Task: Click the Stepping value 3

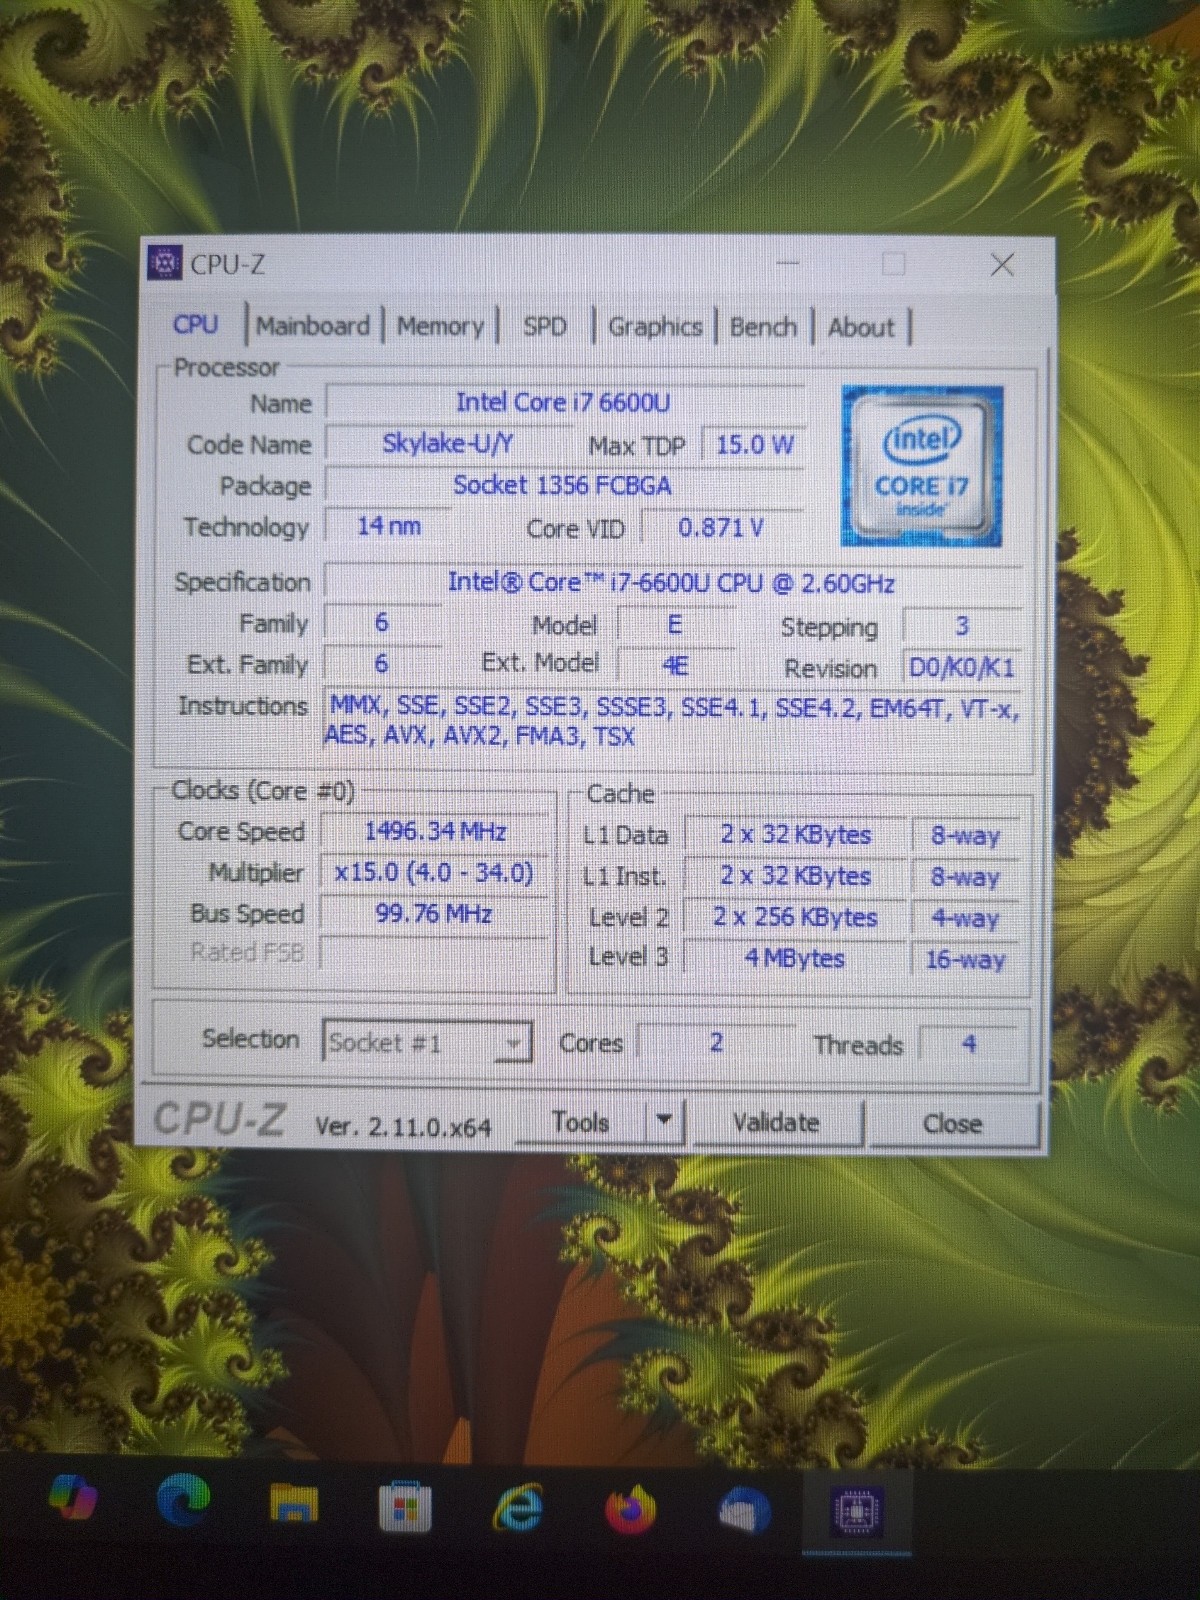Action: tap(961, 626)
